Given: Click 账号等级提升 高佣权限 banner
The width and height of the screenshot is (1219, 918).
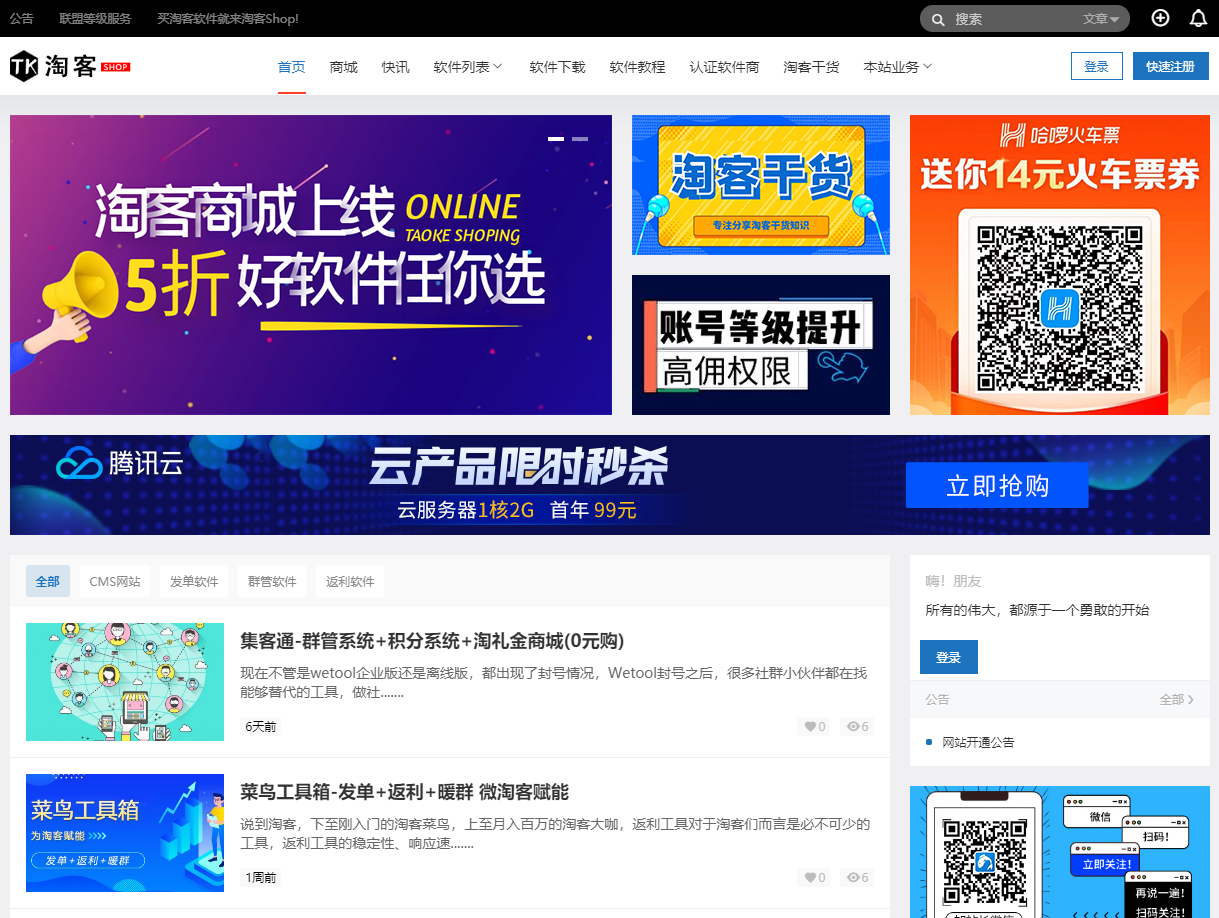Looking at the screenshot, I should point(761,345).
